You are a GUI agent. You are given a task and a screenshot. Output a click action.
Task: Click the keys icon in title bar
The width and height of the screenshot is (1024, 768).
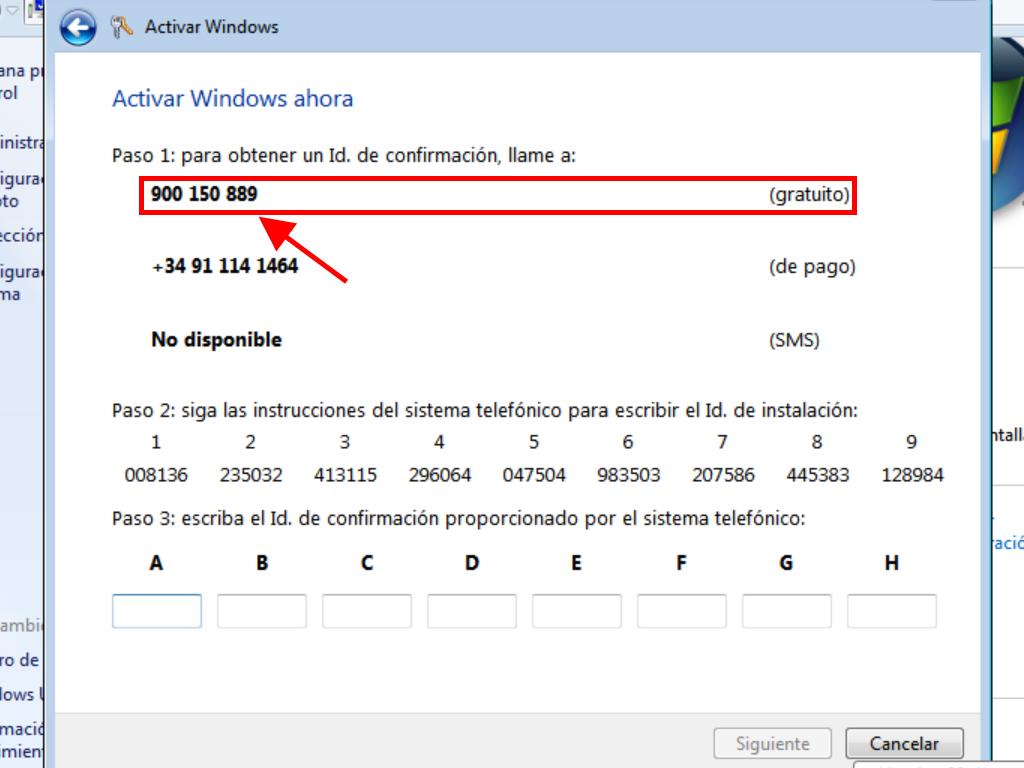[x=122, y=27]
